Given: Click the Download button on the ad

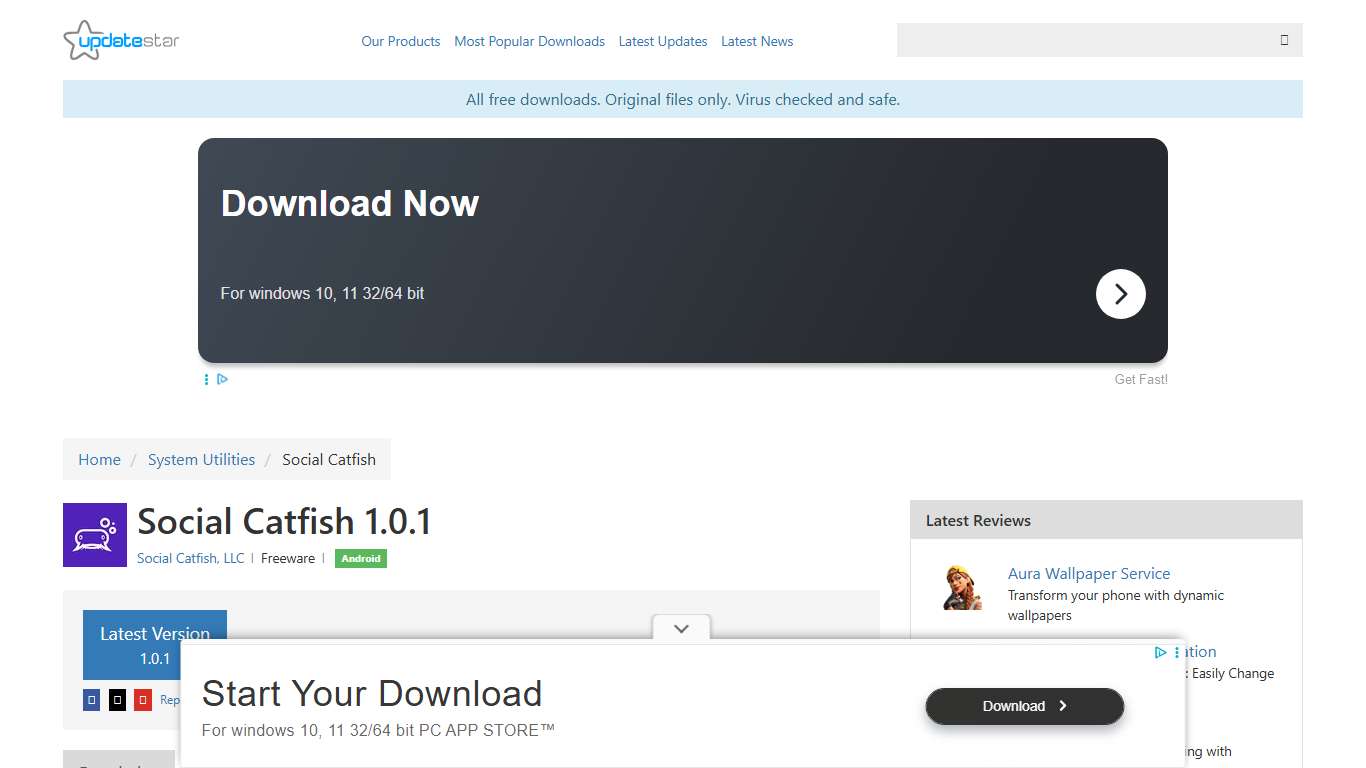Looking at the screenshot, I should [1024, 706].
